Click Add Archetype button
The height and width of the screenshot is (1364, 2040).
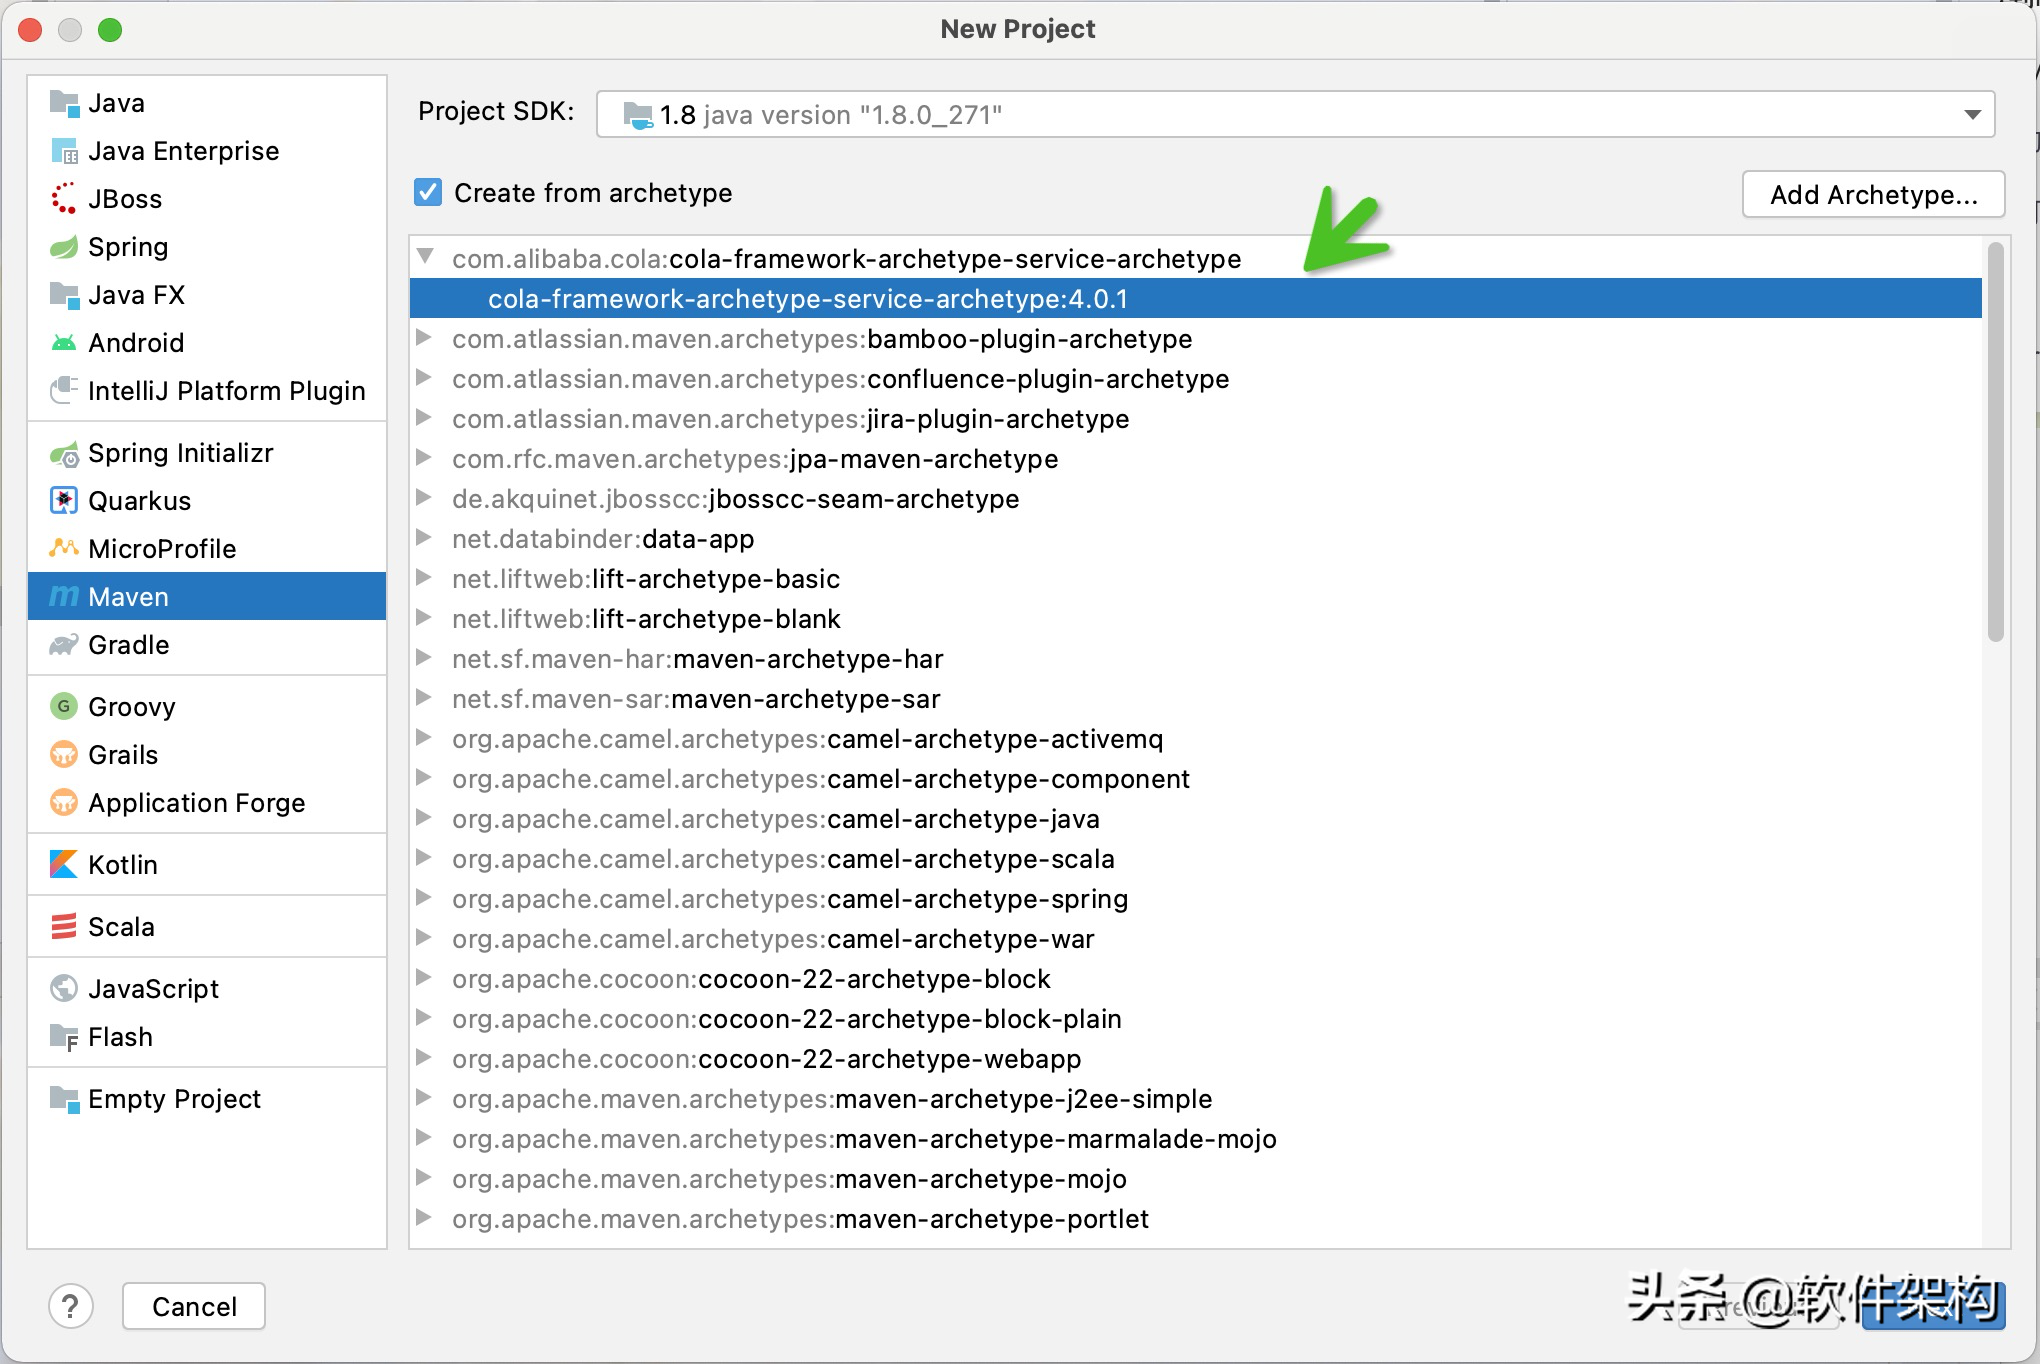click(x=1874, y=194)
